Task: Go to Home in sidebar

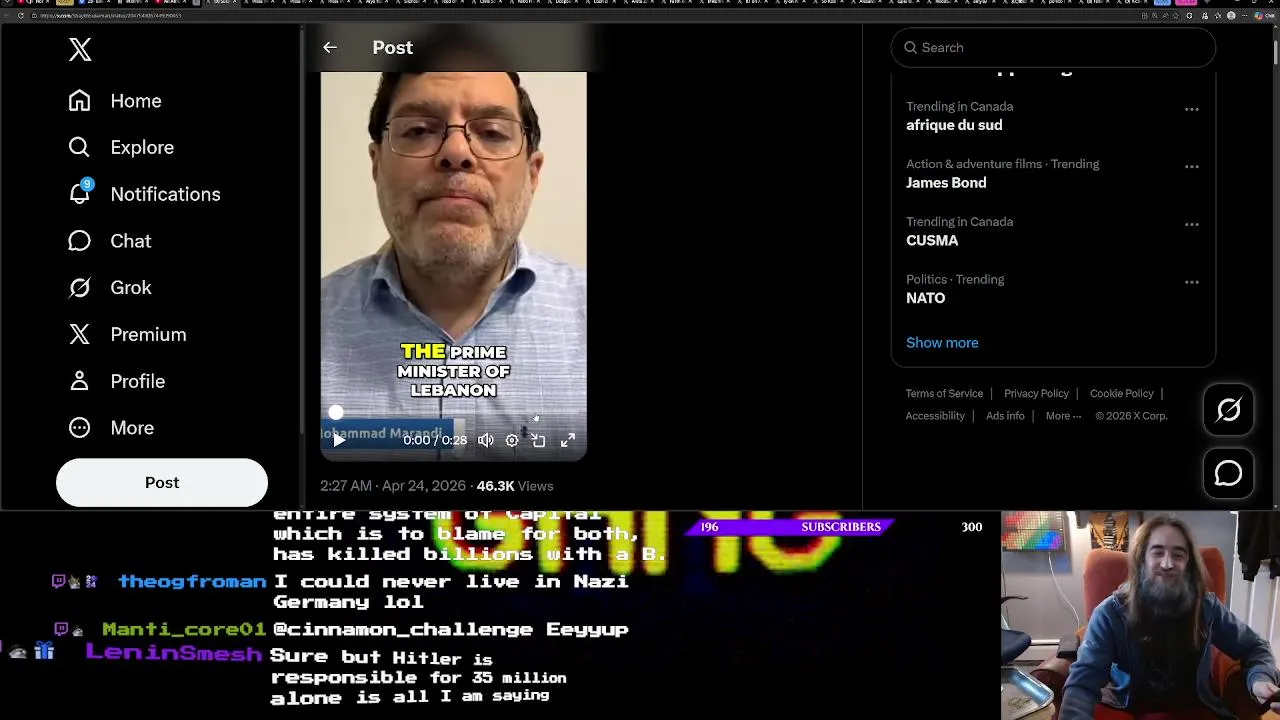Action: pos(115,101)
